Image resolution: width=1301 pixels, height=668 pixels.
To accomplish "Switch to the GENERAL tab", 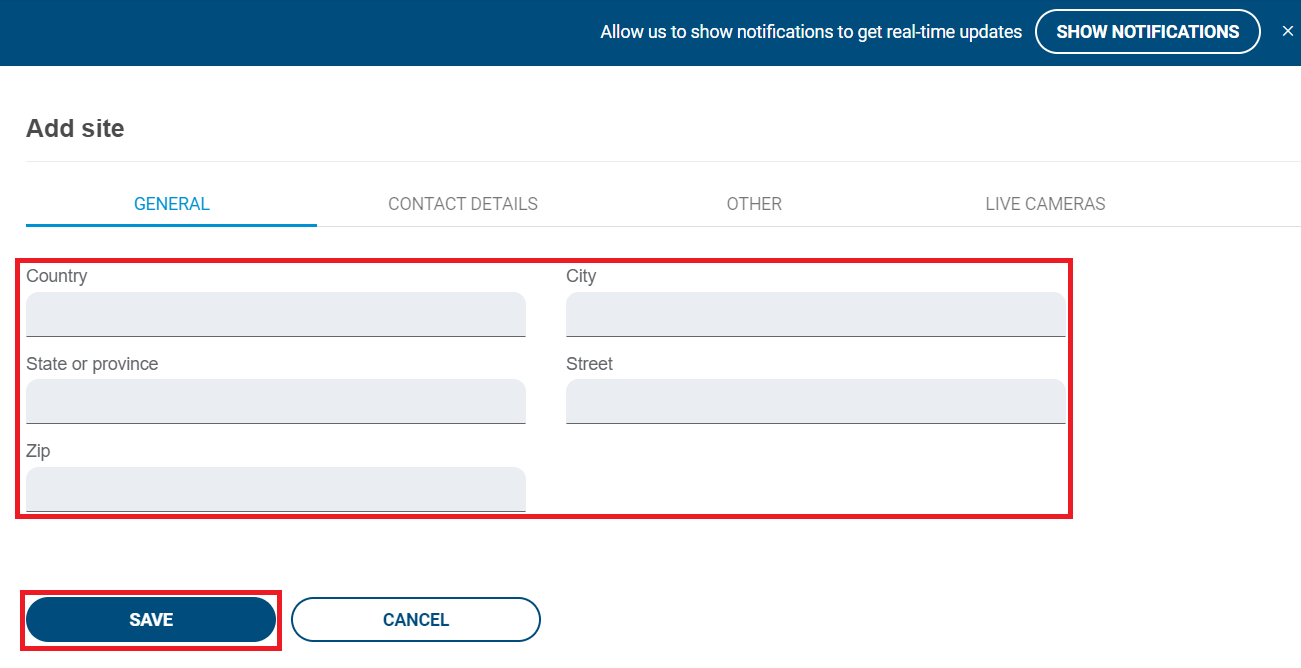I will [x=172, y=204].
